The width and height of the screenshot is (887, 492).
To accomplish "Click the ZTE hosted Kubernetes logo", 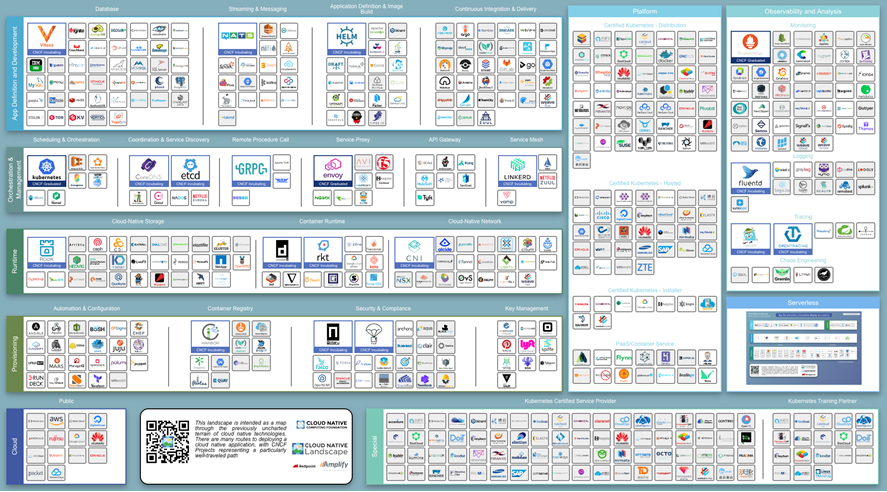I will pos(644,267).
